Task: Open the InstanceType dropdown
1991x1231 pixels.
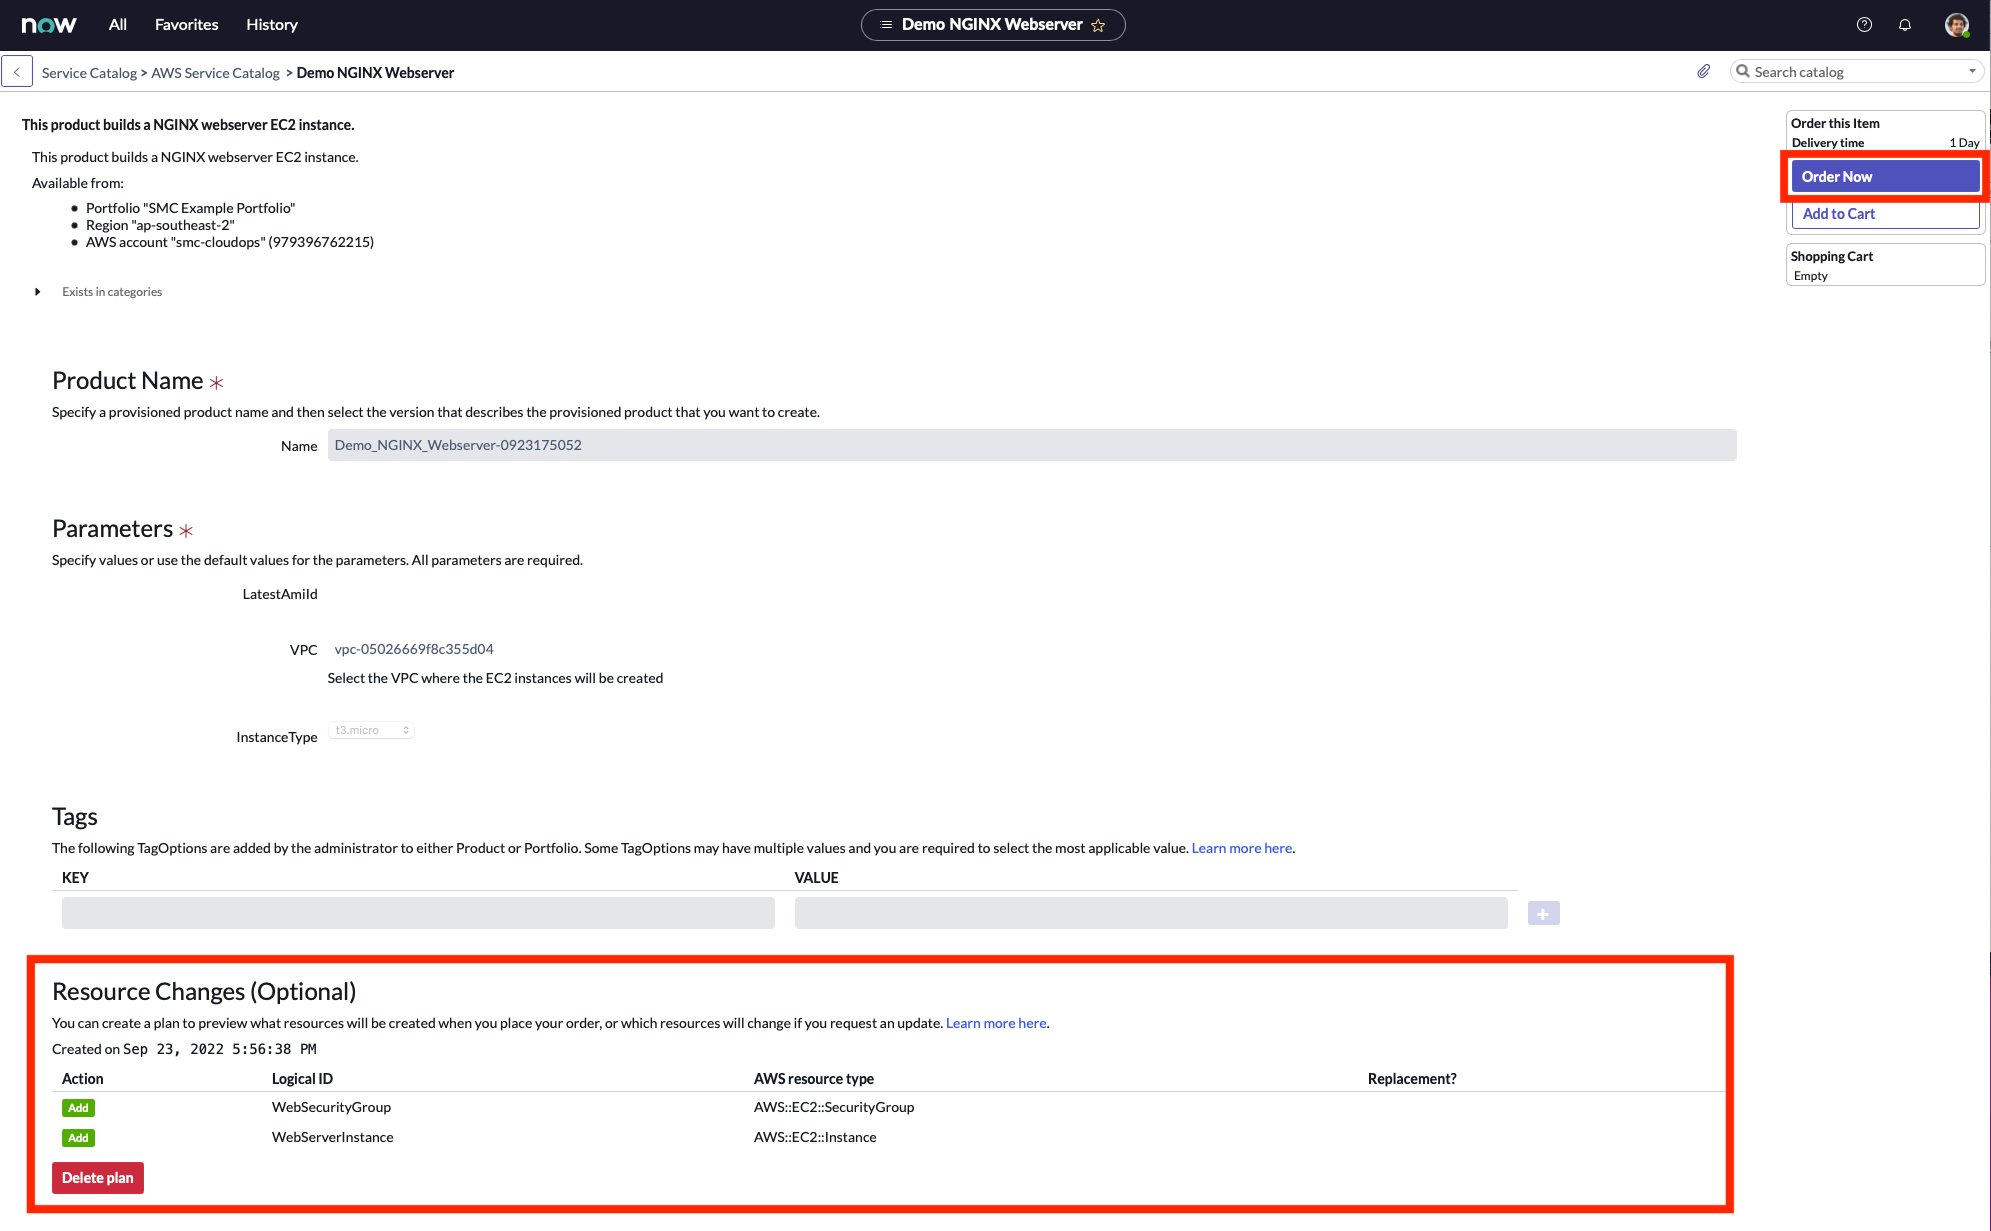Action: 371,730
